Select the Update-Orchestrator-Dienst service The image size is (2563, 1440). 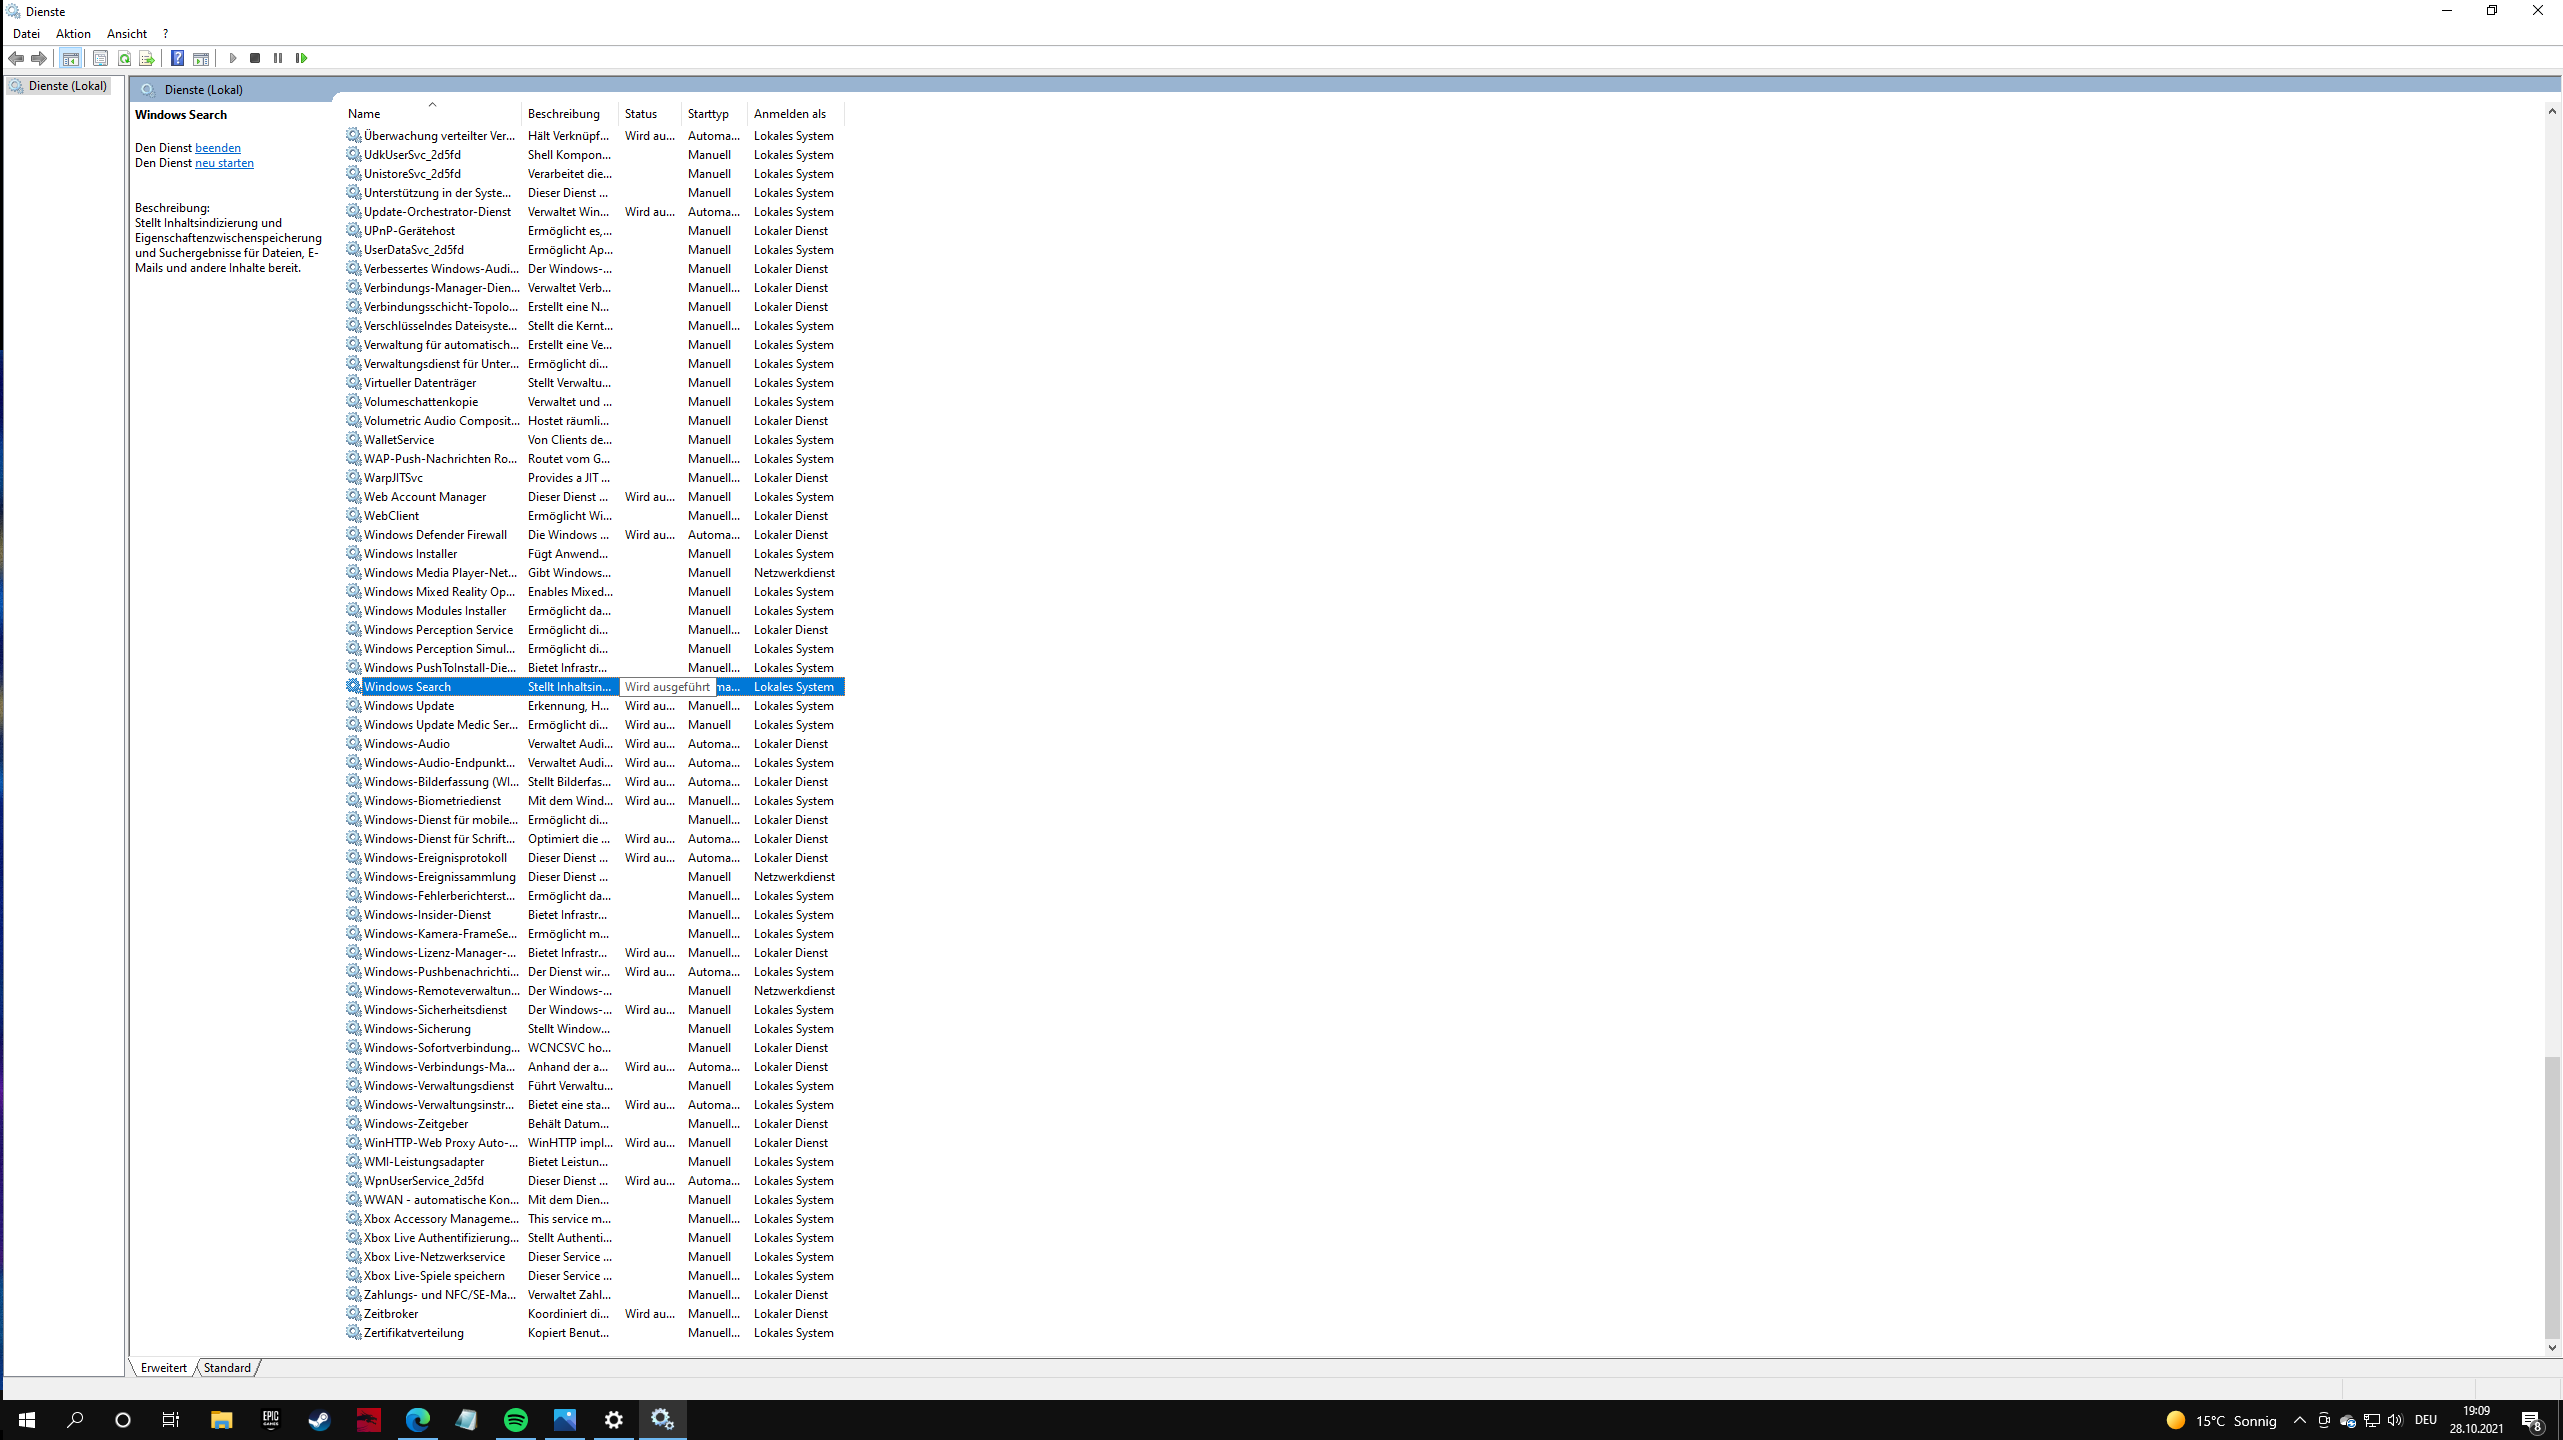click(x=595, y=212)
